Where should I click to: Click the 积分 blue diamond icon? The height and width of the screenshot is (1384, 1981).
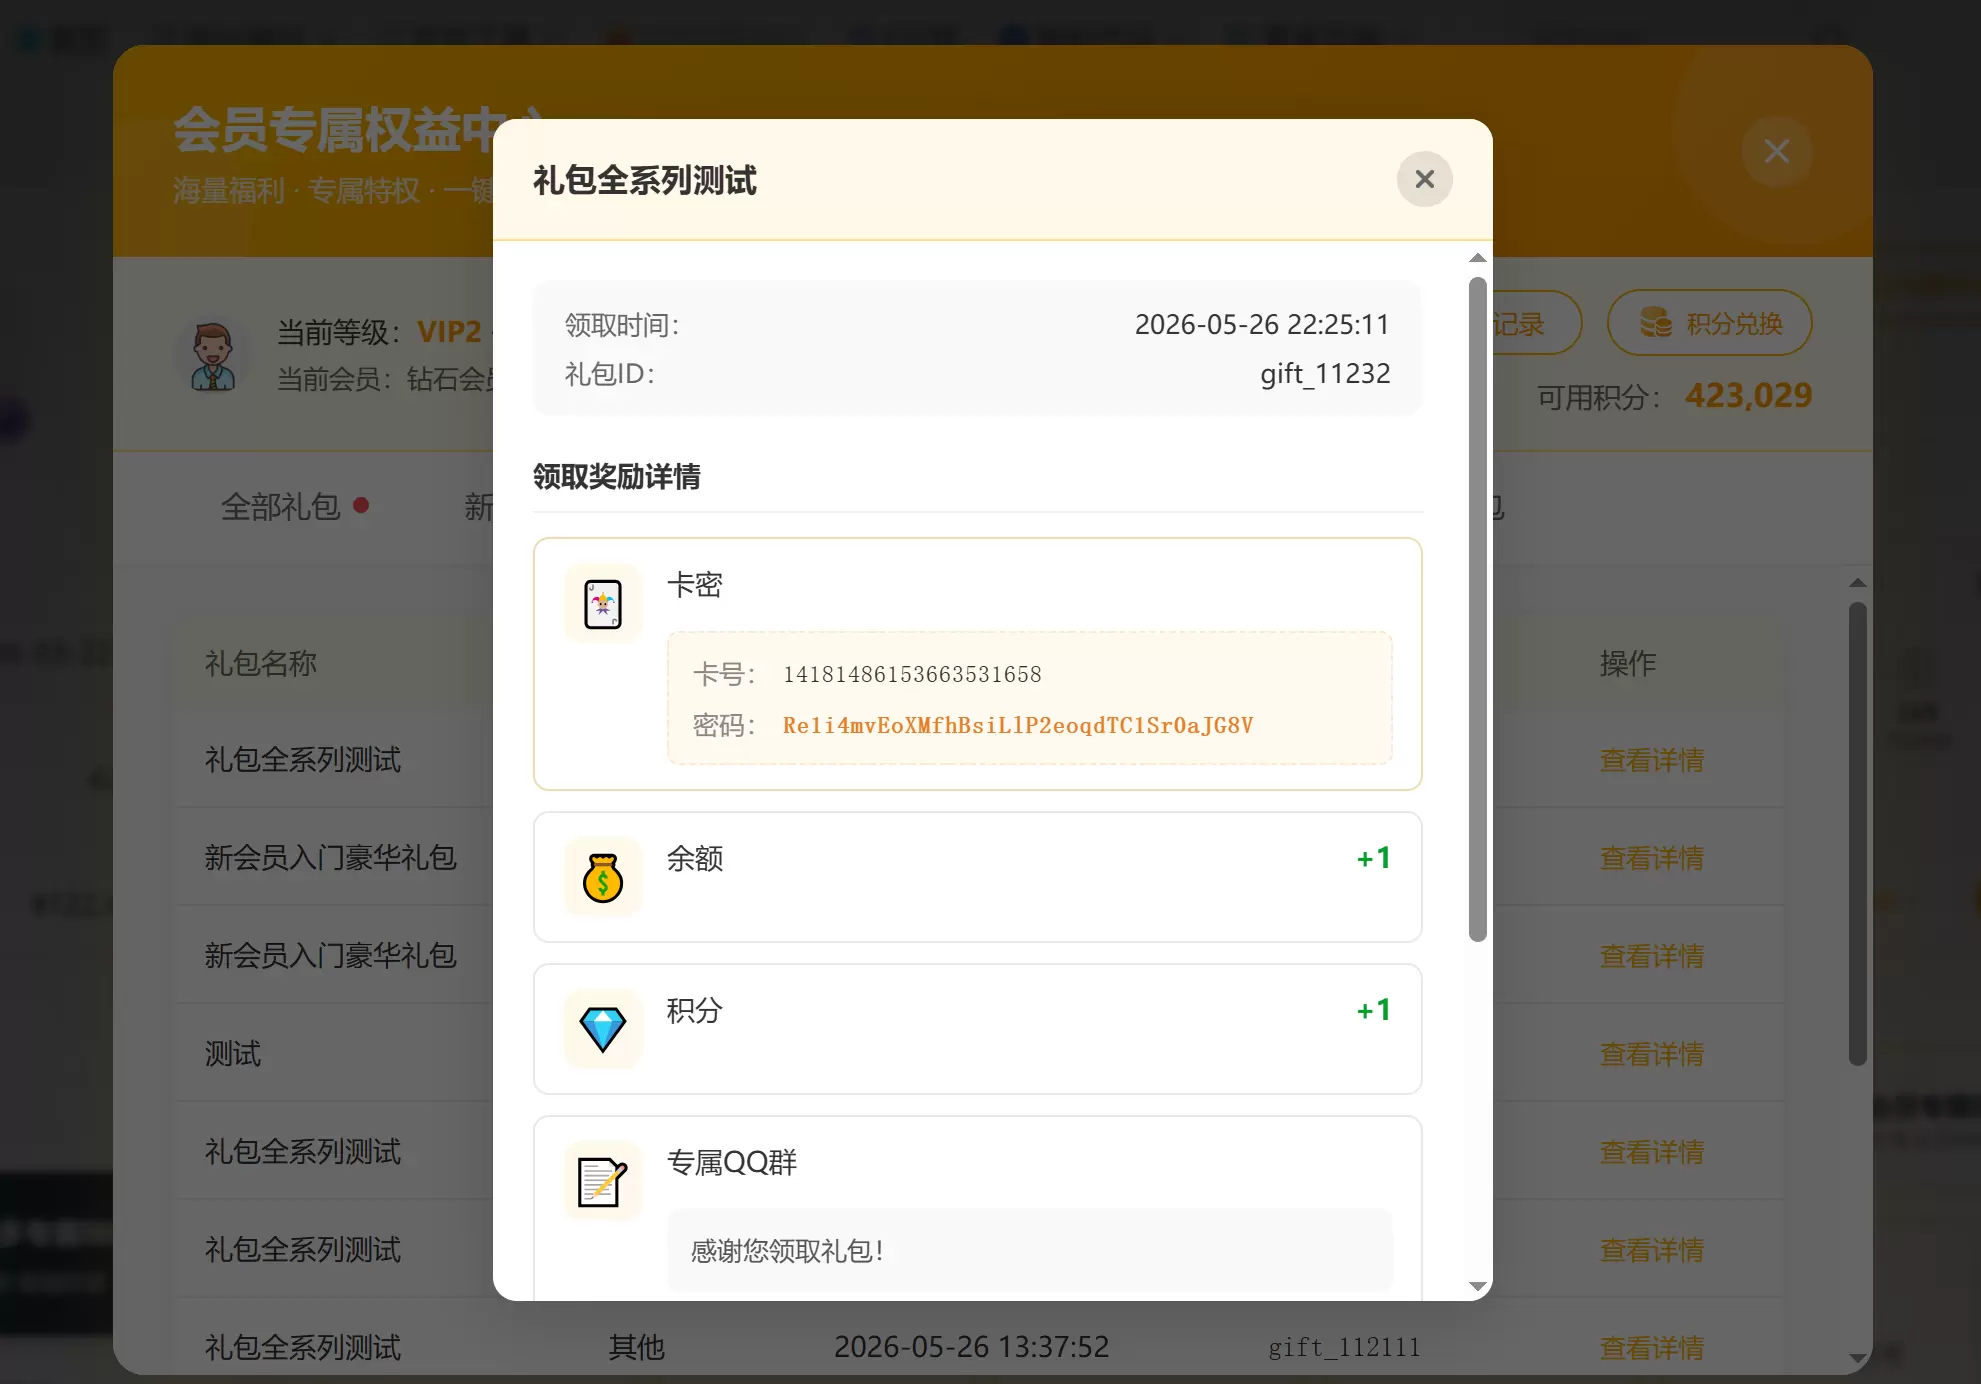(x=603, y=1030)
